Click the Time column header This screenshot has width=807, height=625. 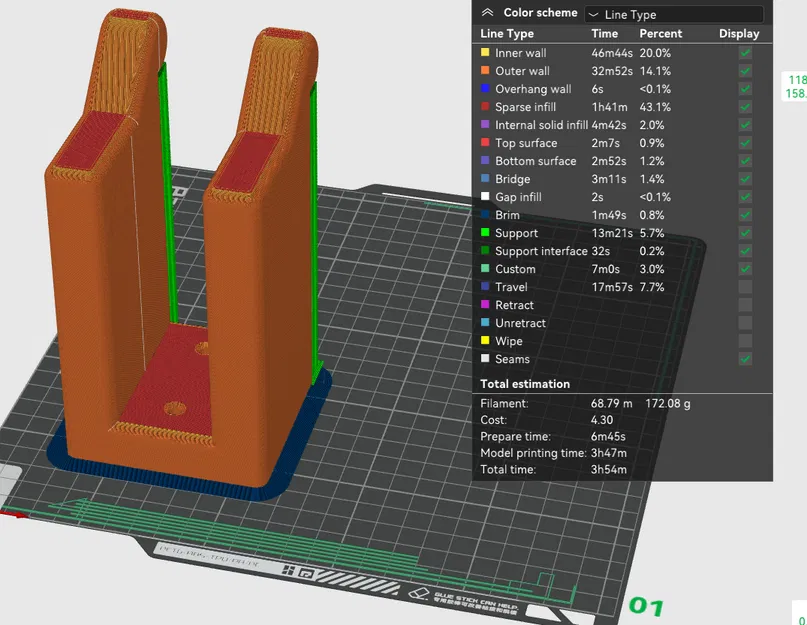[604, 33]
